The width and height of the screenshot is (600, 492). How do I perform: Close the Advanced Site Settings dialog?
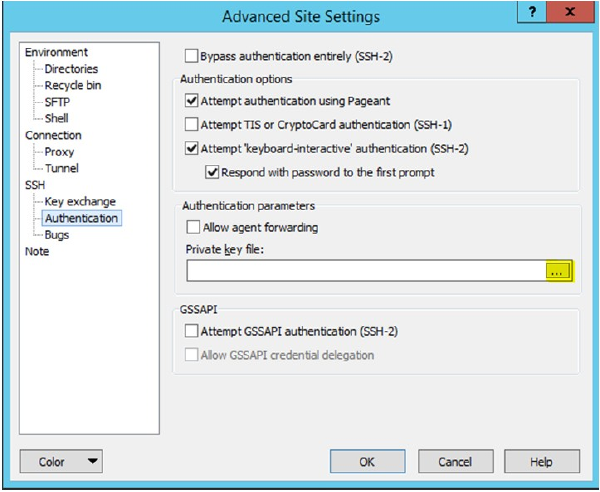pyautogui.click(x=570, y=12)
